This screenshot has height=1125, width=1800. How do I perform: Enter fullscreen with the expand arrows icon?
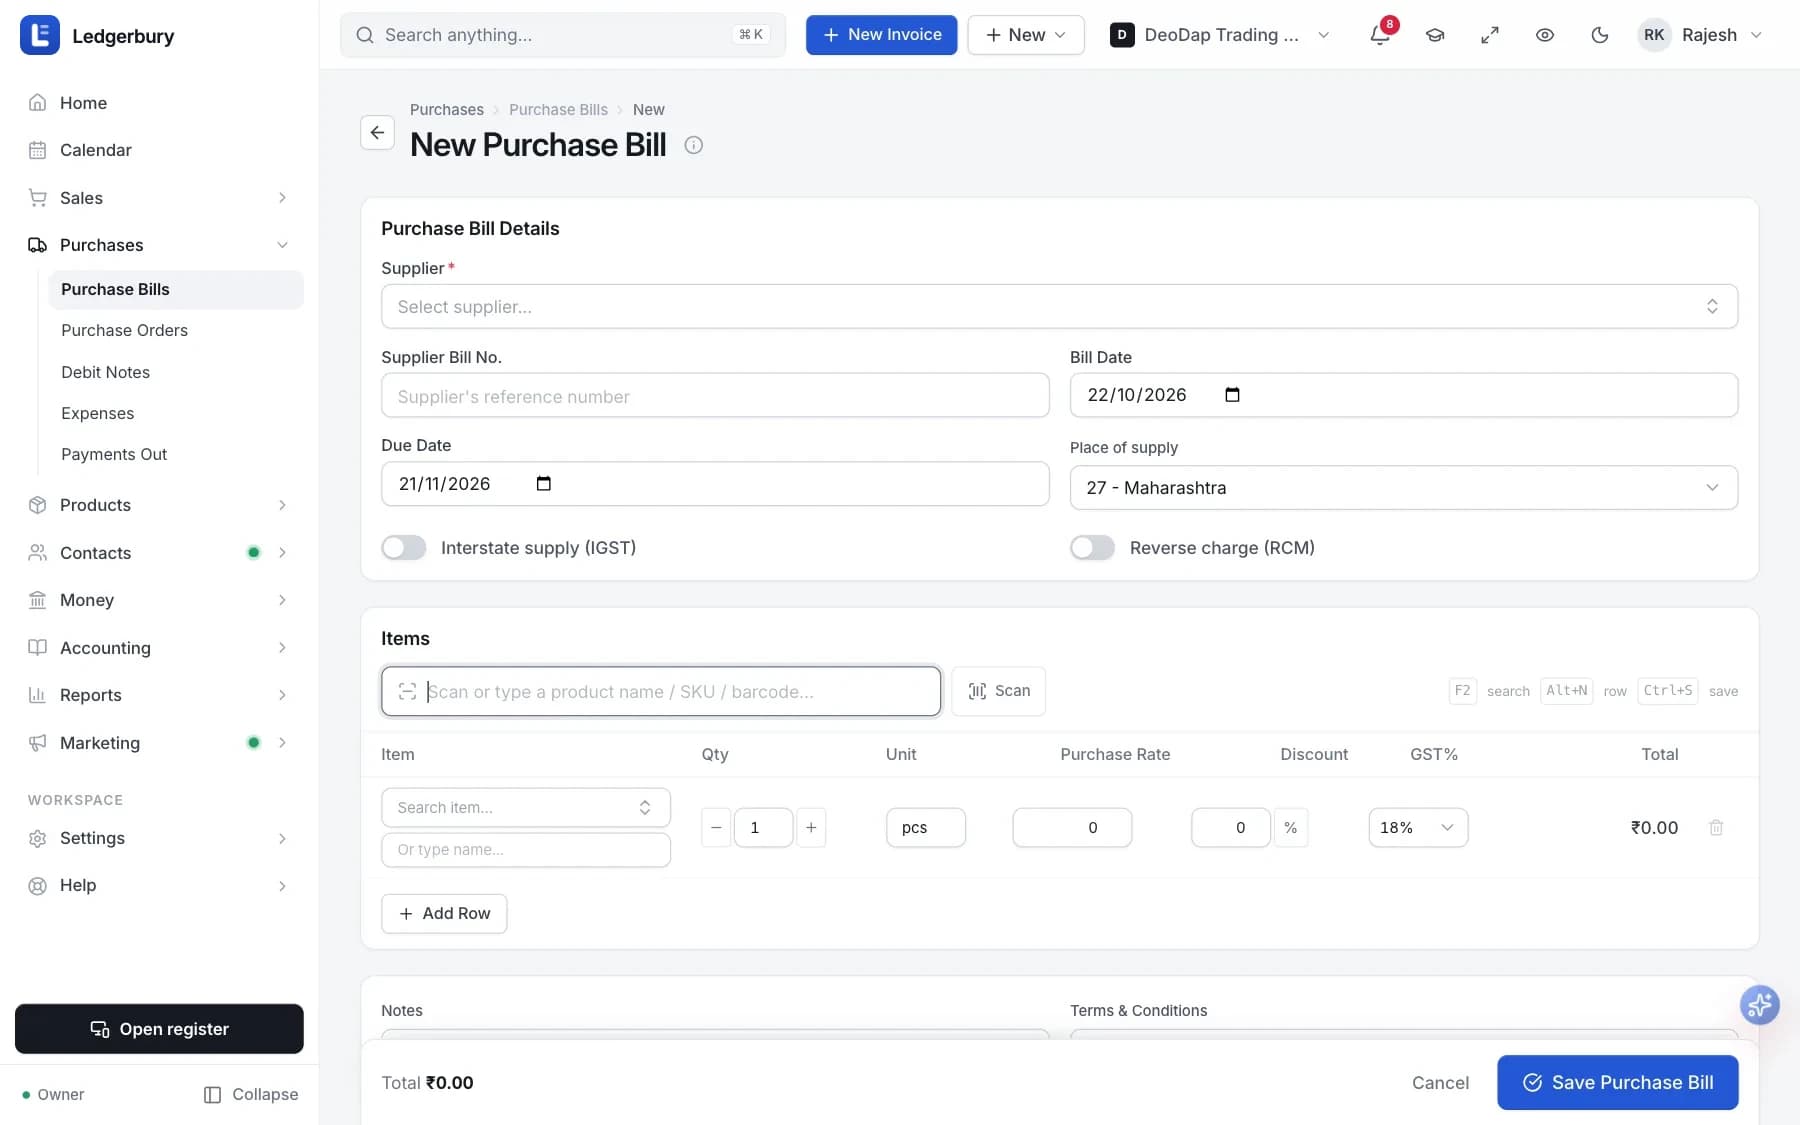point(1490,35)
